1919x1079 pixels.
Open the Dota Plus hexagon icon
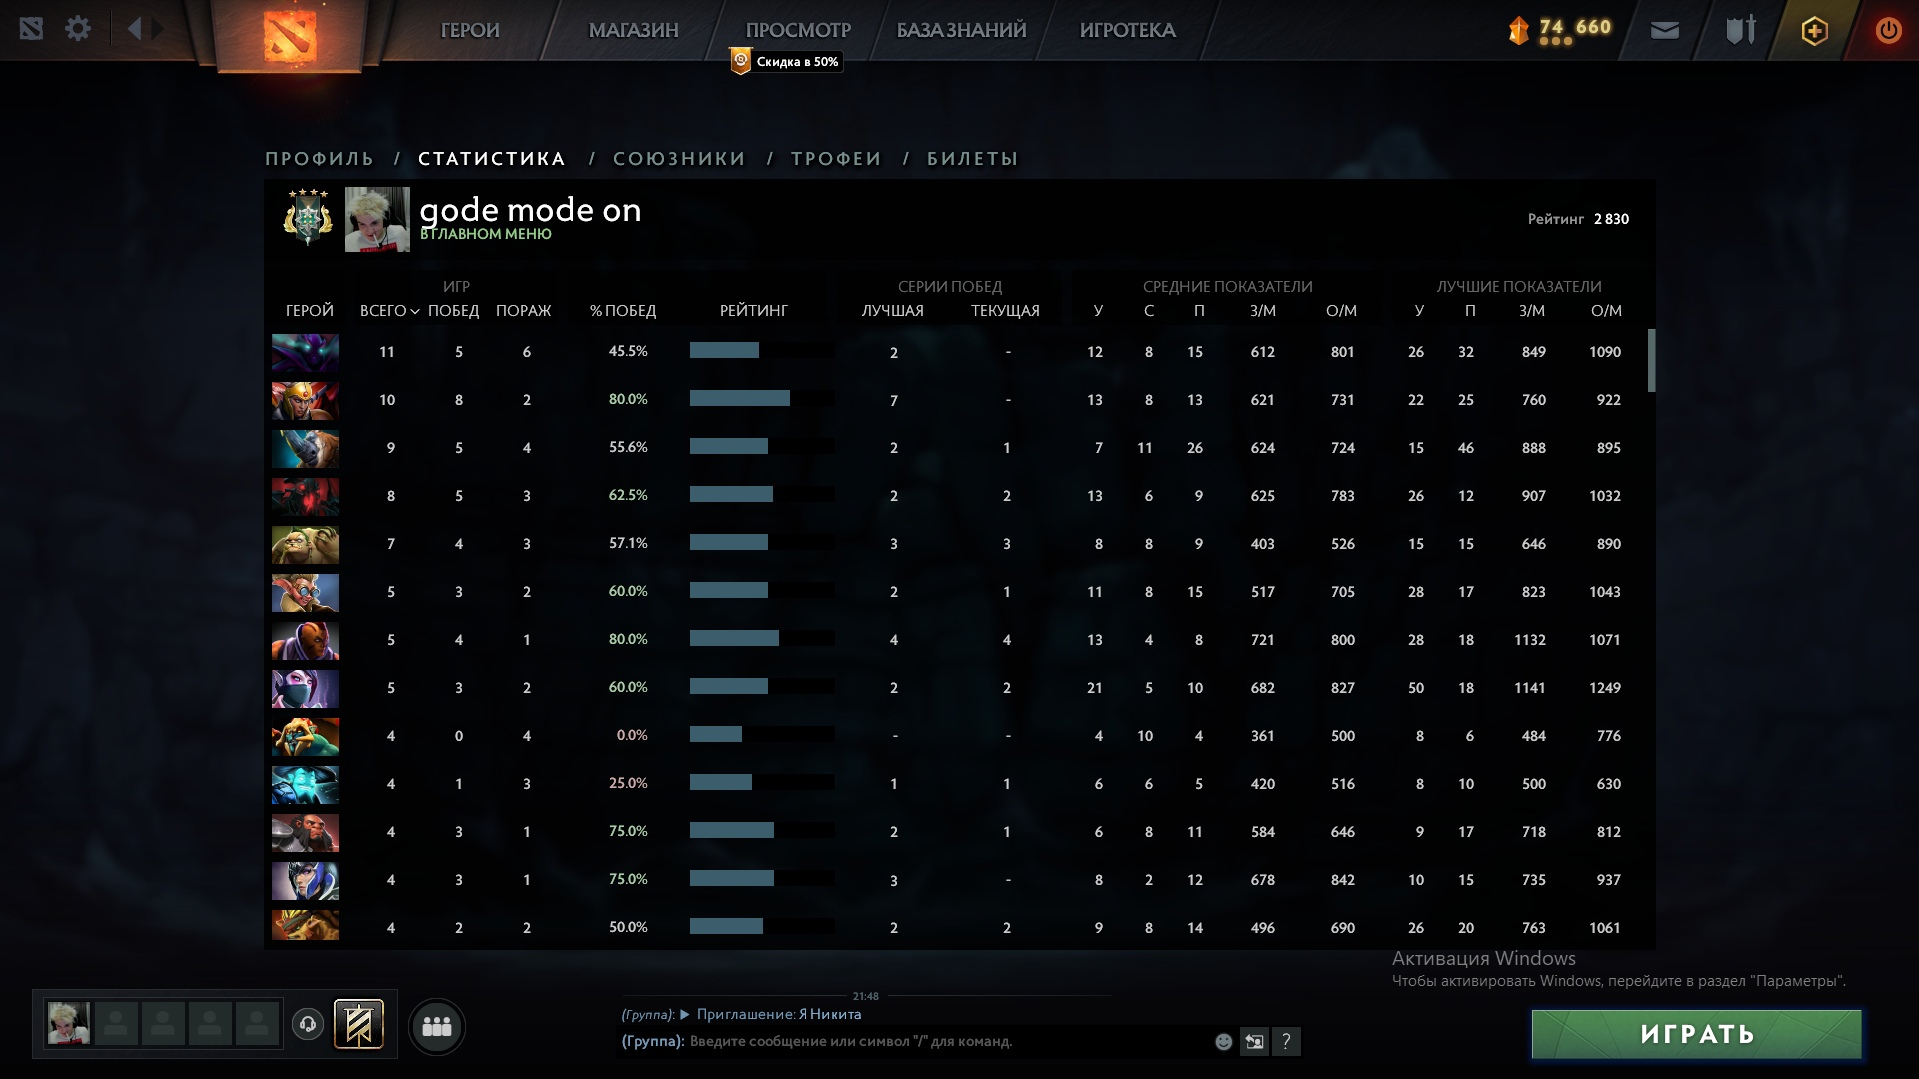tap(1815, 31)
